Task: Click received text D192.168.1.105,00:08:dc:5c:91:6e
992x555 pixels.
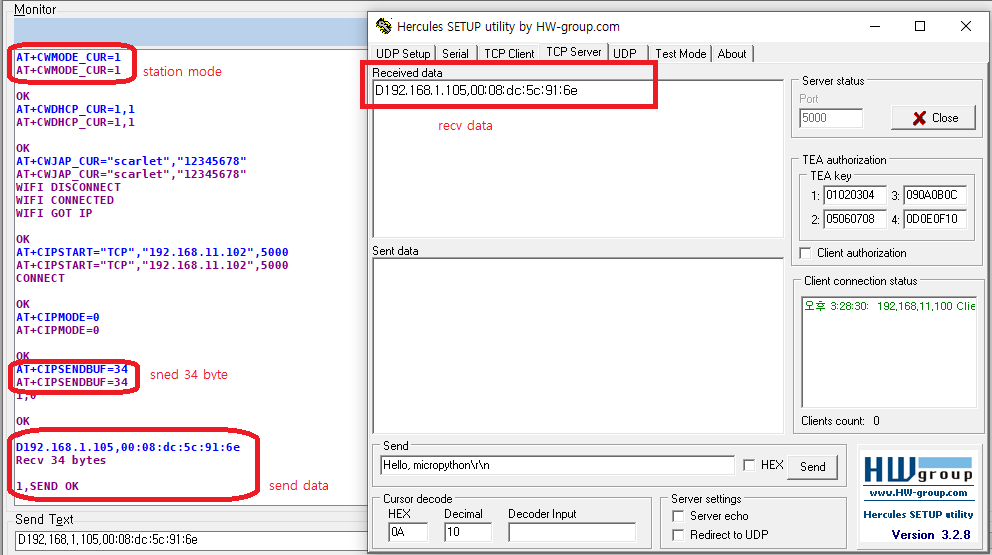Action: tap(476, 90)
